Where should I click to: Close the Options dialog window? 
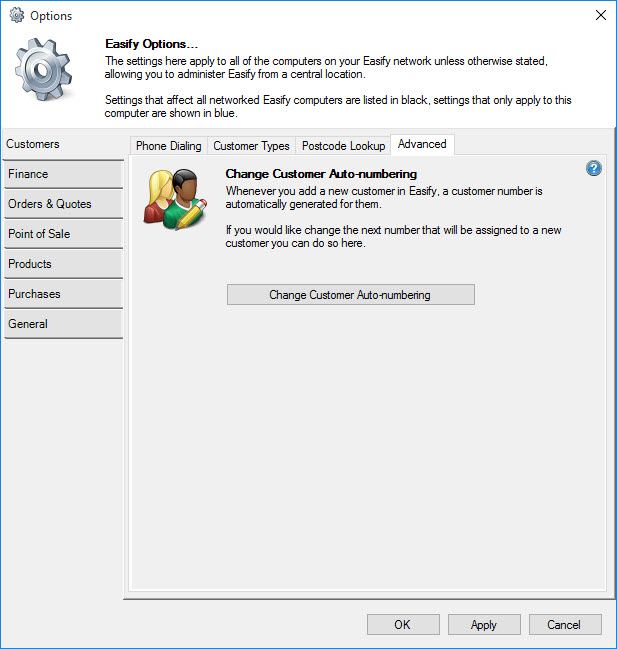click(600, 15)
